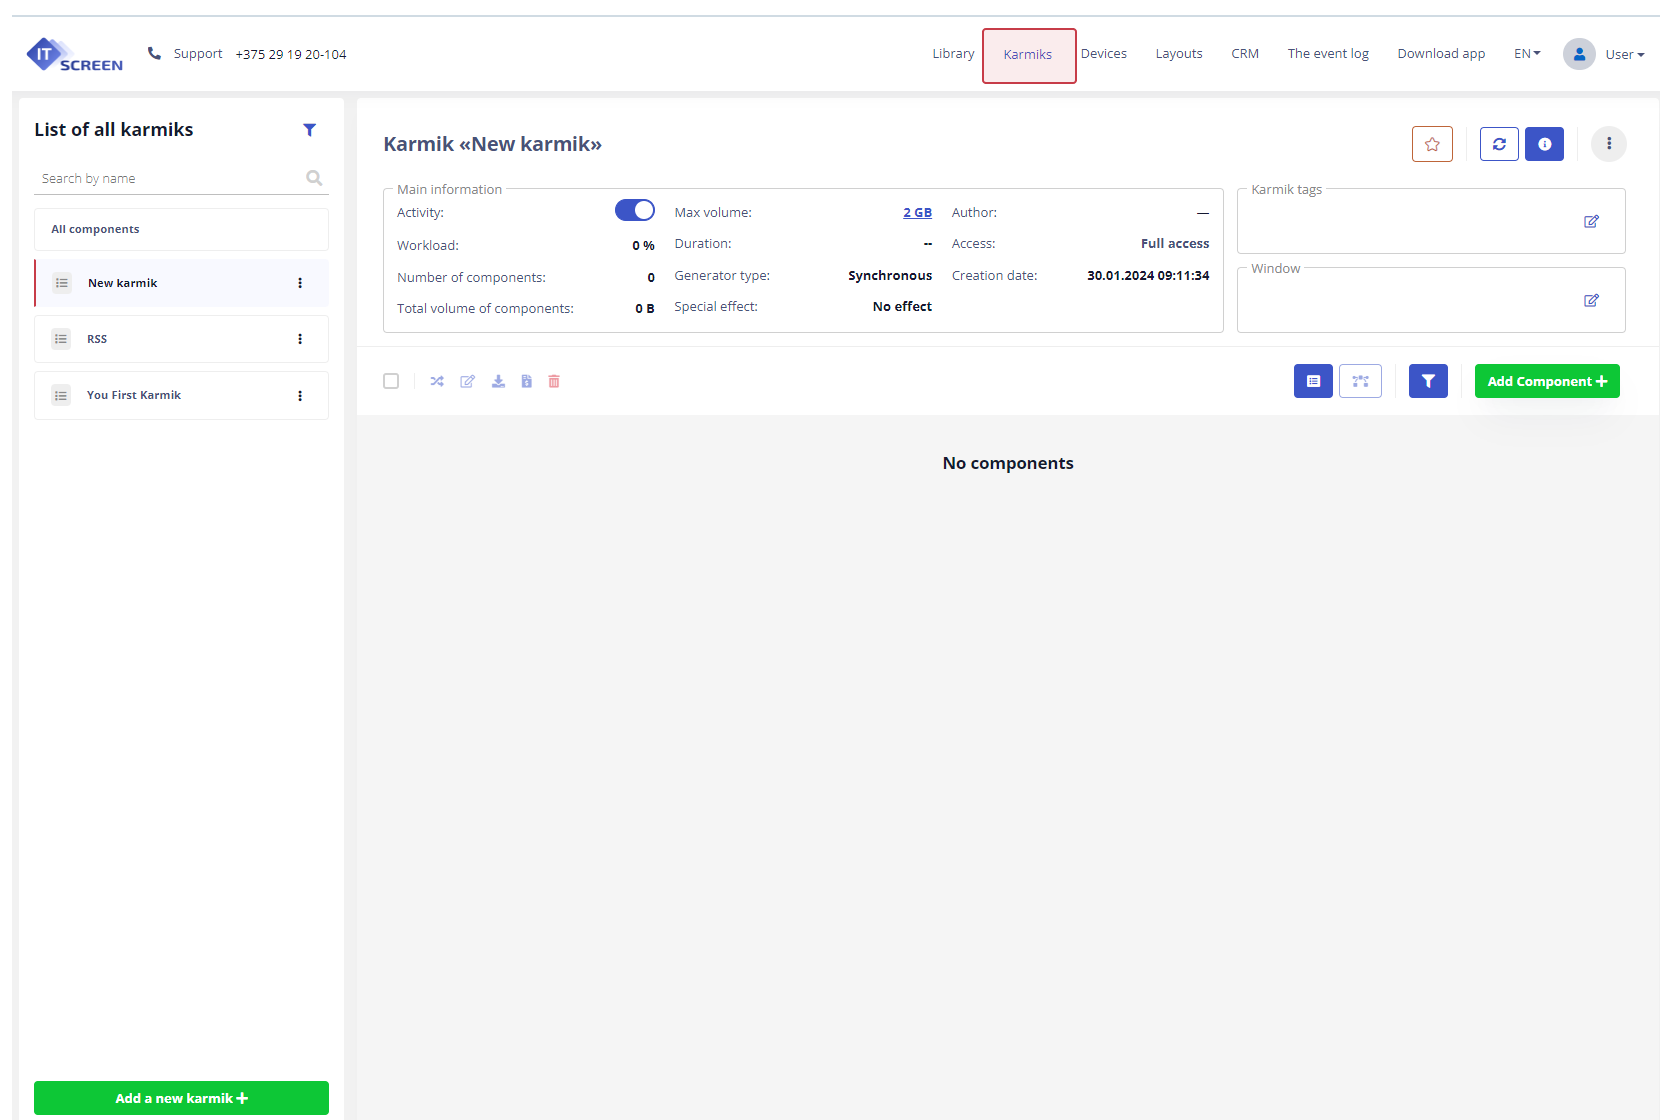Open the Devices tab
This screenshot has height=1120, width=1678.
[1103, 54]
